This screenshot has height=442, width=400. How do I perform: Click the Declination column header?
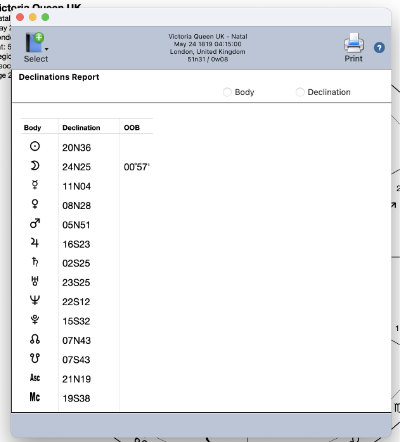tap(81, 128)
